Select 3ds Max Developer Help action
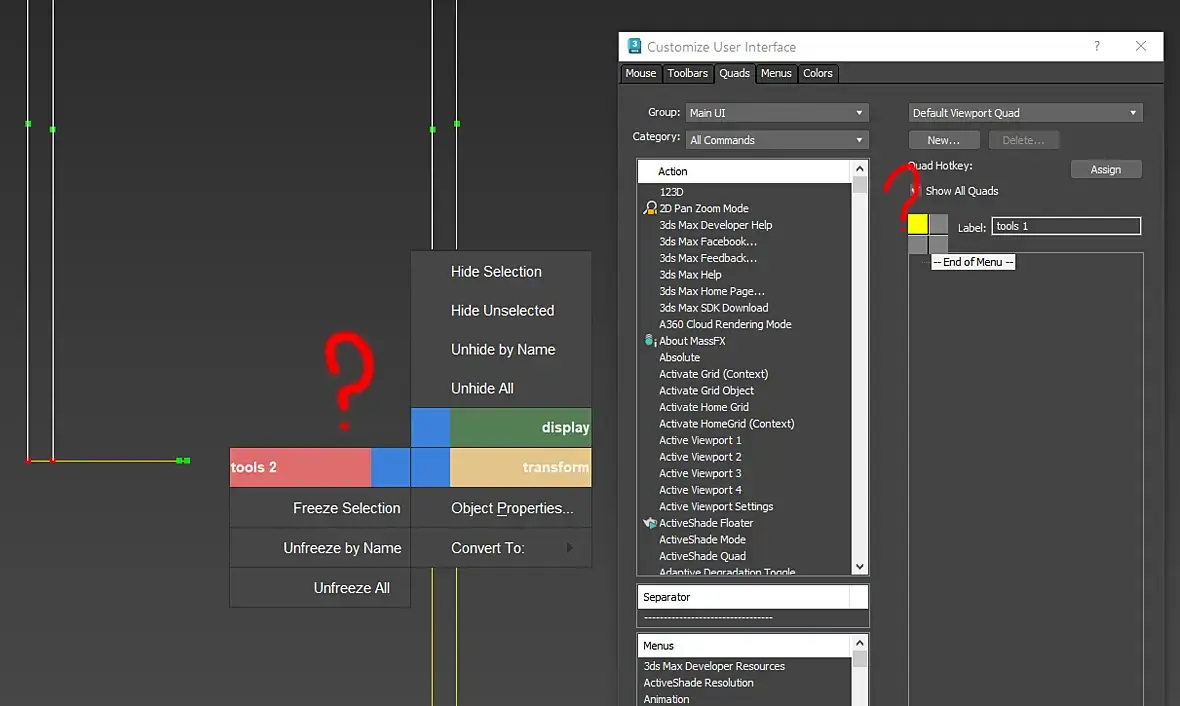The image size is (1180, 706). point(716,225)
